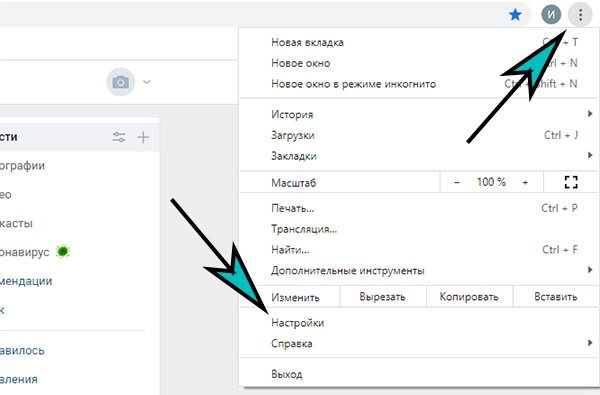Open Новое окно в режиме инкогнито
Viewport: 600px width, 395px height.
tap(419, 84)
